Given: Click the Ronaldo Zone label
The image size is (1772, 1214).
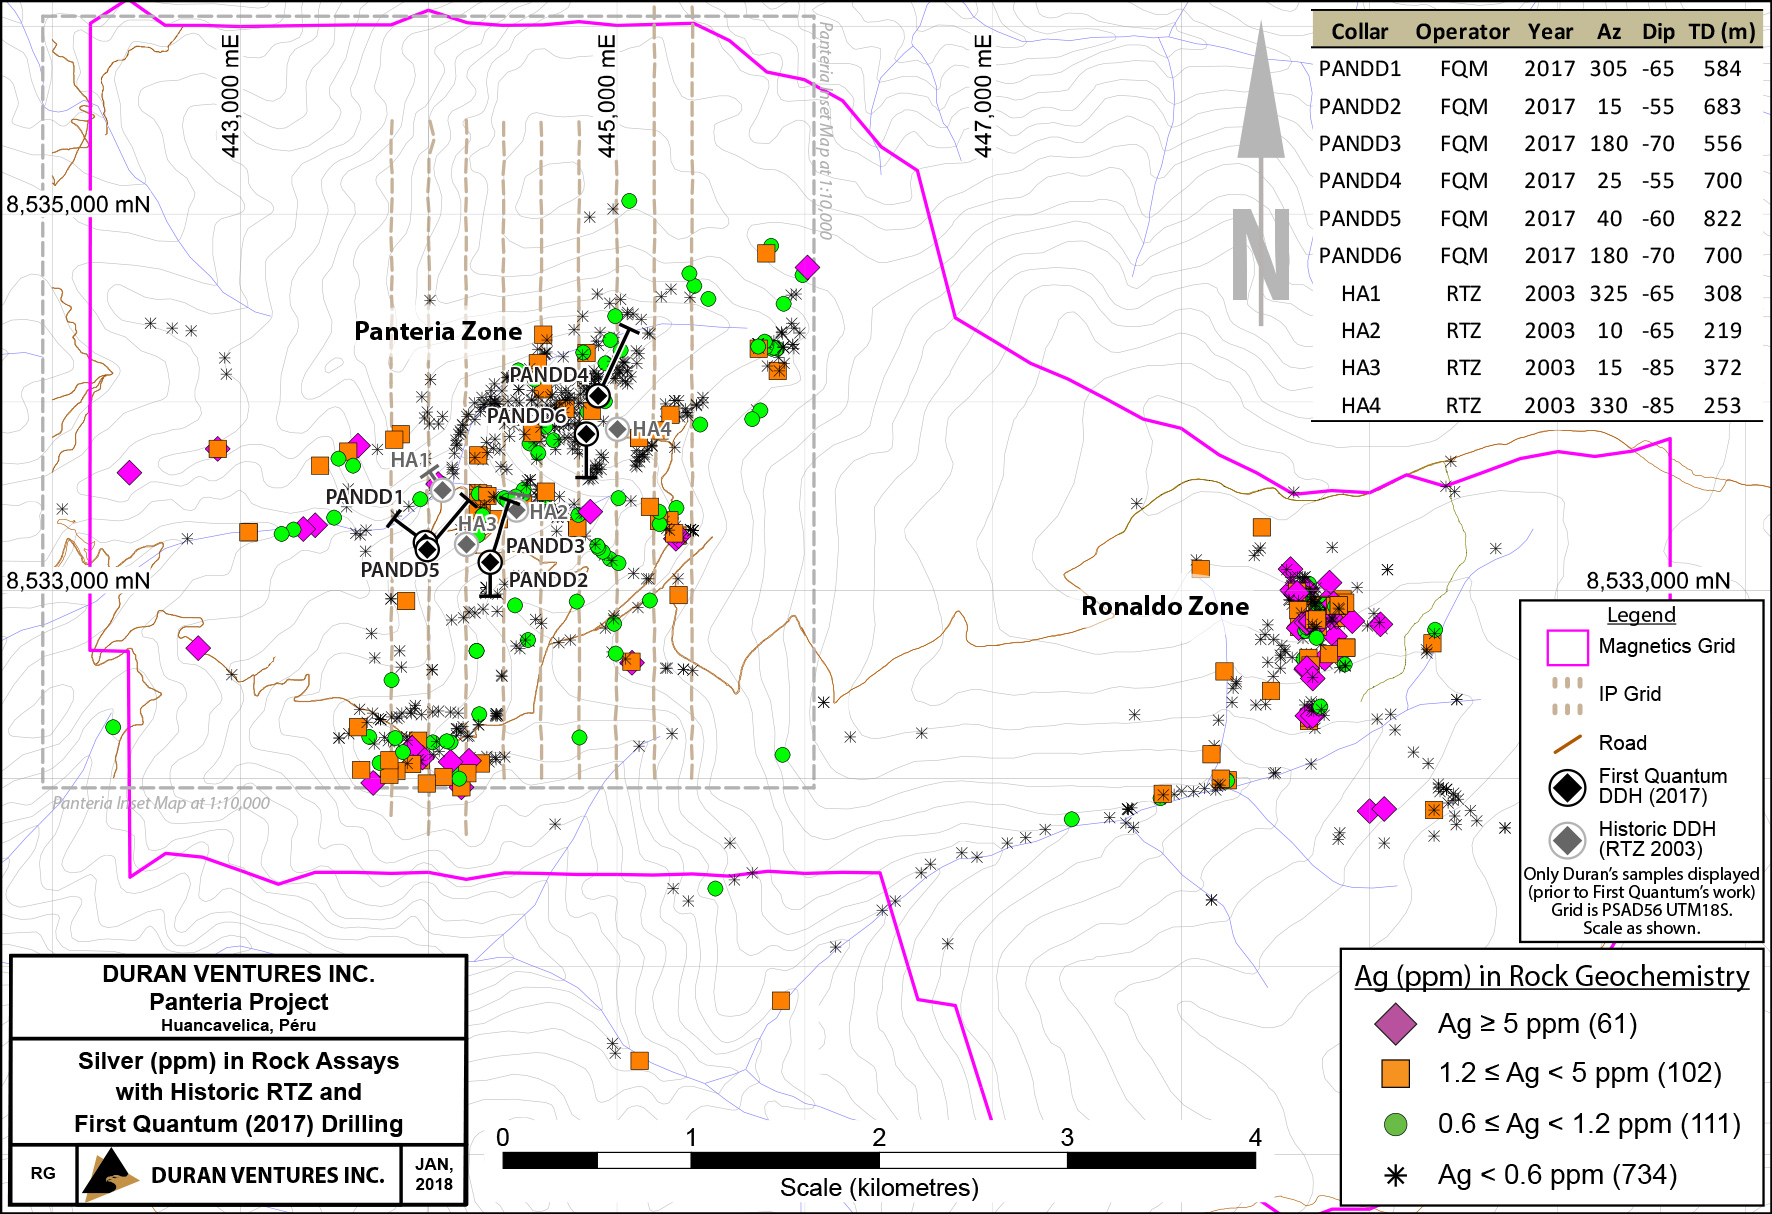Looking at the screenshot, I should tap(1165, 606).
